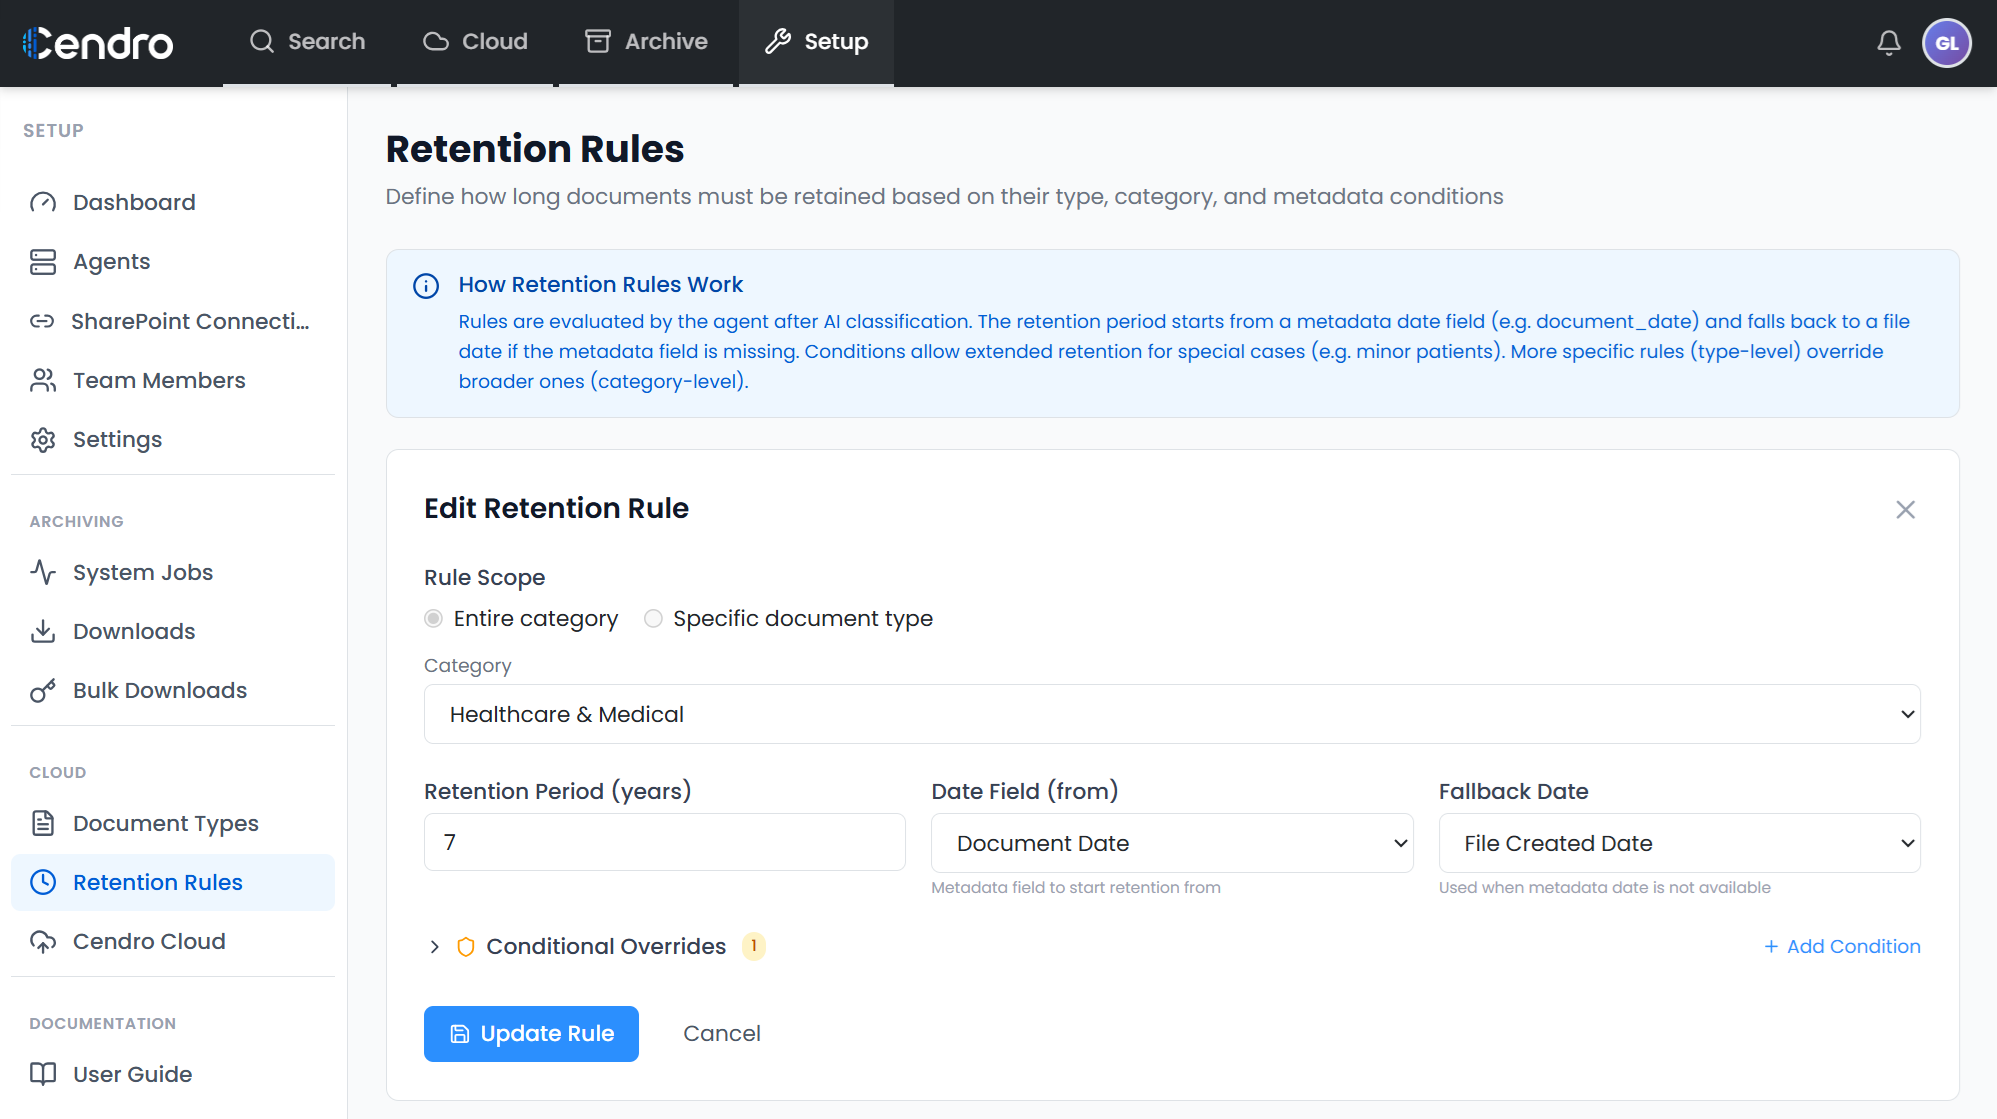1997x1119 pixels.
Task: Go to the Search tab
Action: coord(307,42)
